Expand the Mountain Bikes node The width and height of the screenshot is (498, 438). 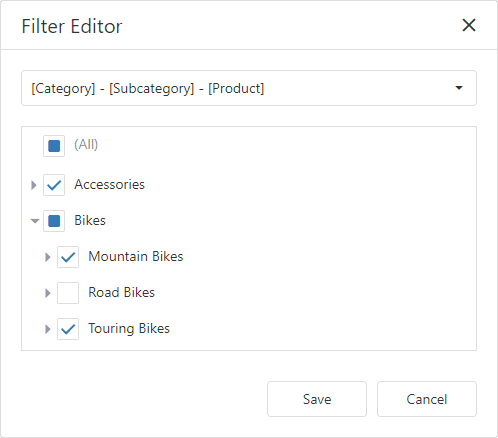tap(48, 257)
